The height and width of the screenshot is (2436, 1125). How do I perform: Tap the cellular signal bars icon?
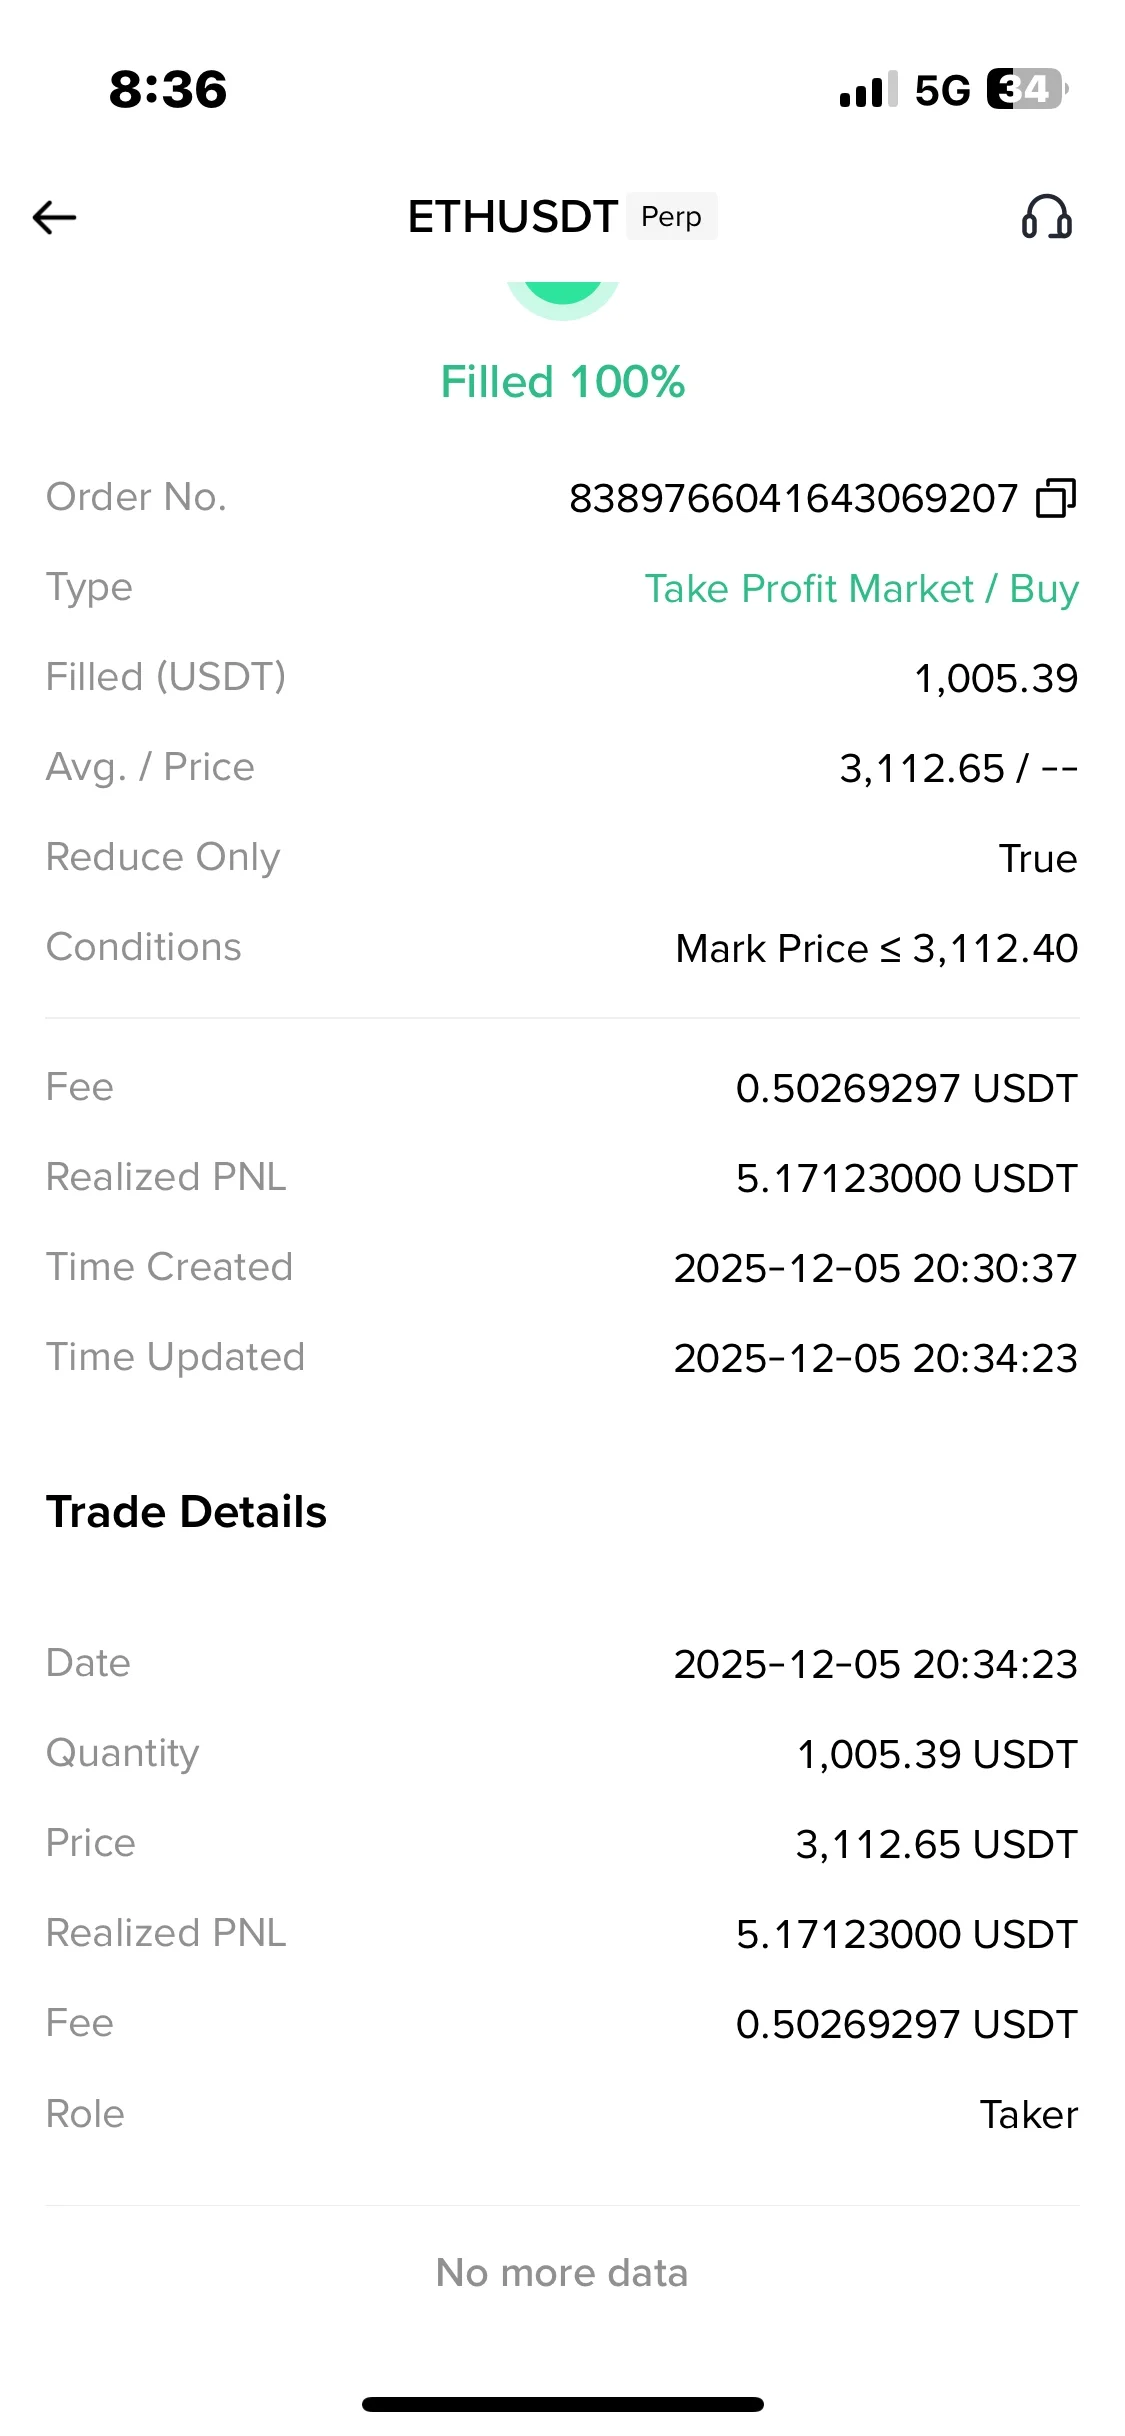(868, 90)
